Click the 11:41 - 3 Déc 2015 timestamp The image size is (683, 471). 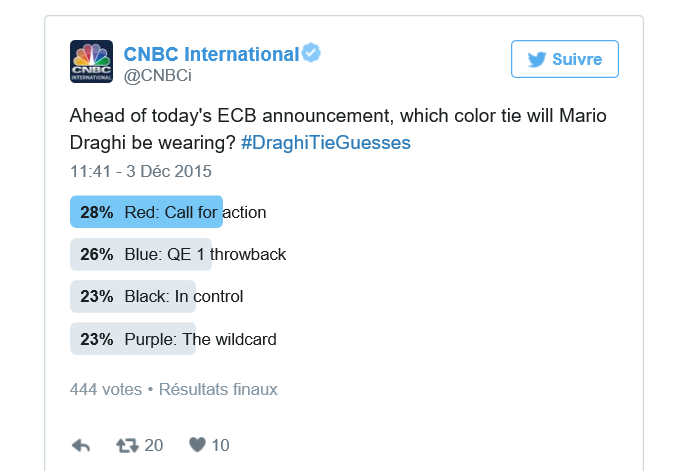[x=141, y=171]
